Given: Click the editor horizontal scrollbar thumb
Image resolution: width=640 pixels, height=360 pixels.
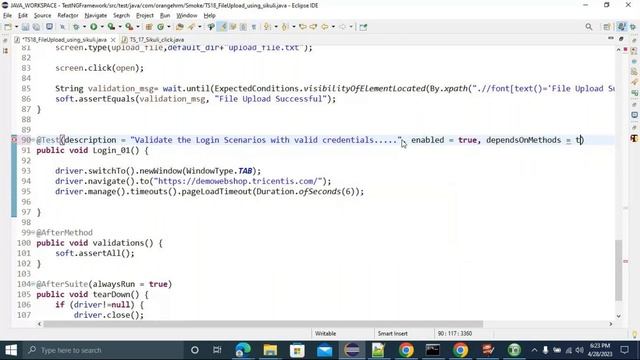Looking at the screenshot, I should (263, 324).
